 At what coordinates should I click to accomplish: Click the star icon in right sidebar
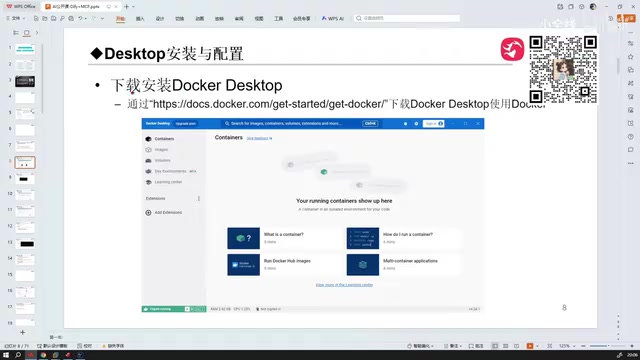pyautogui.click(x=631, y=57)
